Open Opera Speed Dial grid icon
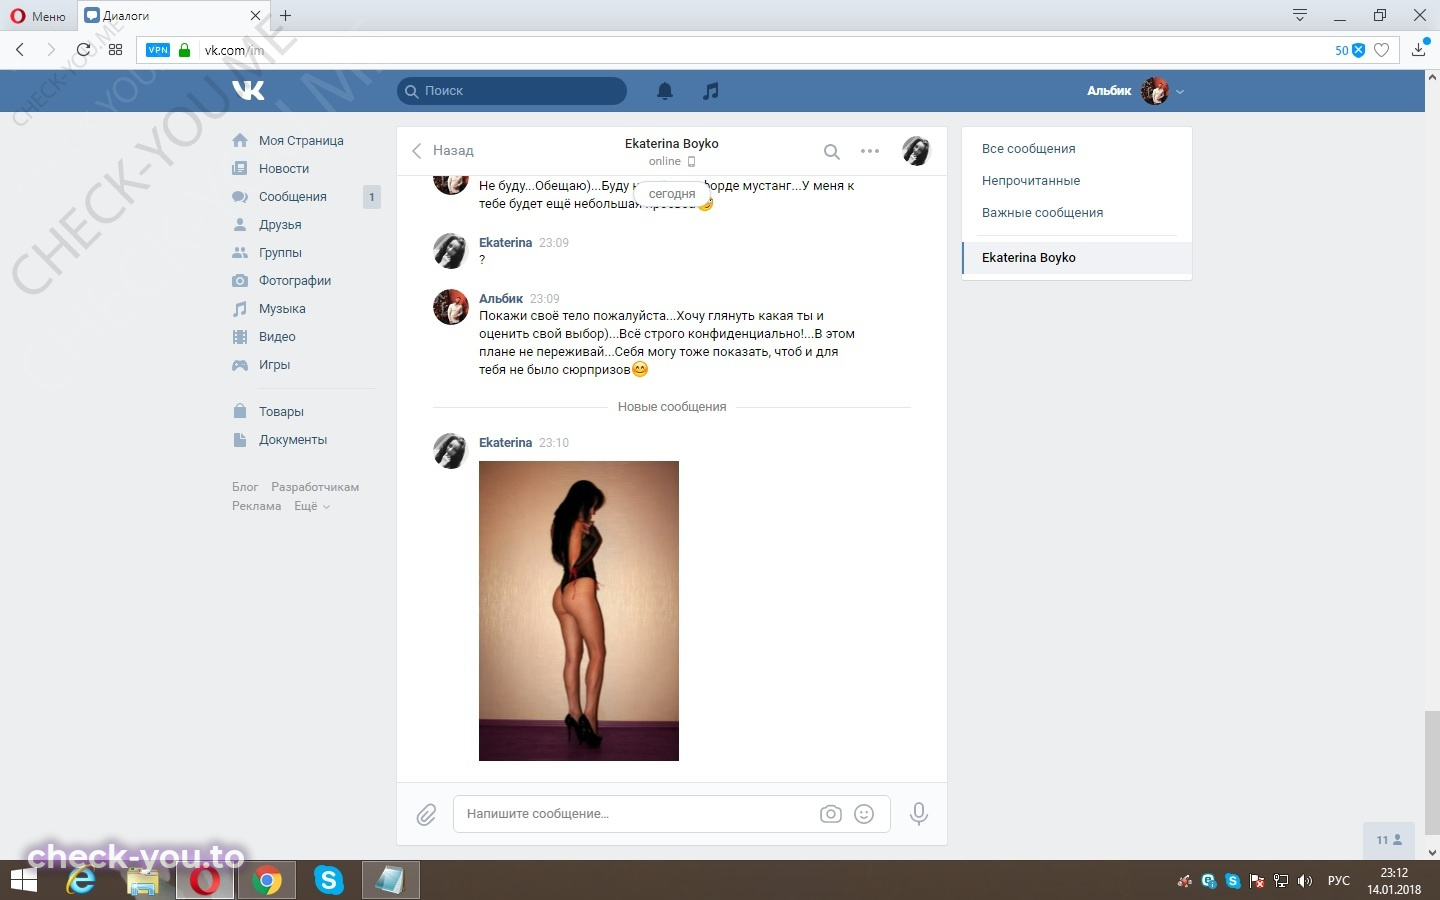The height and width of the screenshot is (900, 1440). 116,49
